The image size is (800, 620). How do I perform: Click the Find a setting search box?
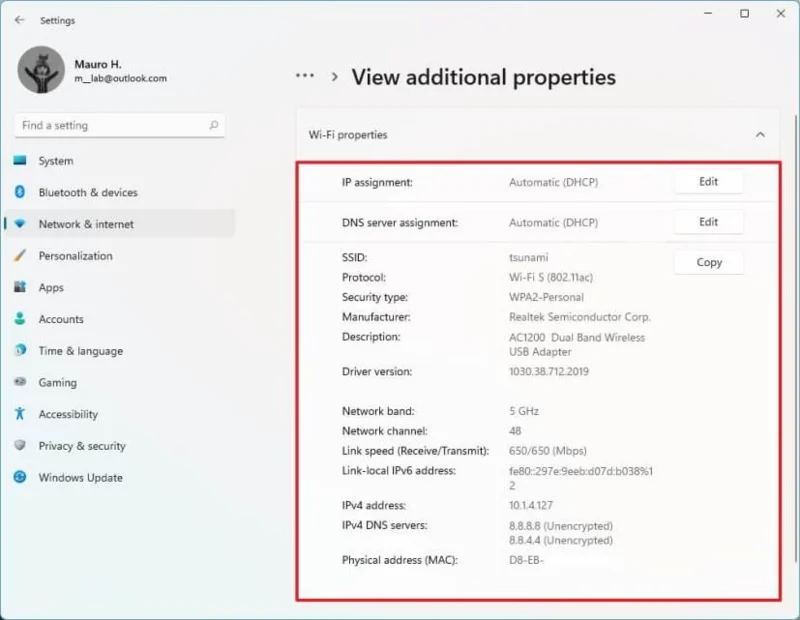pos(120,125)
